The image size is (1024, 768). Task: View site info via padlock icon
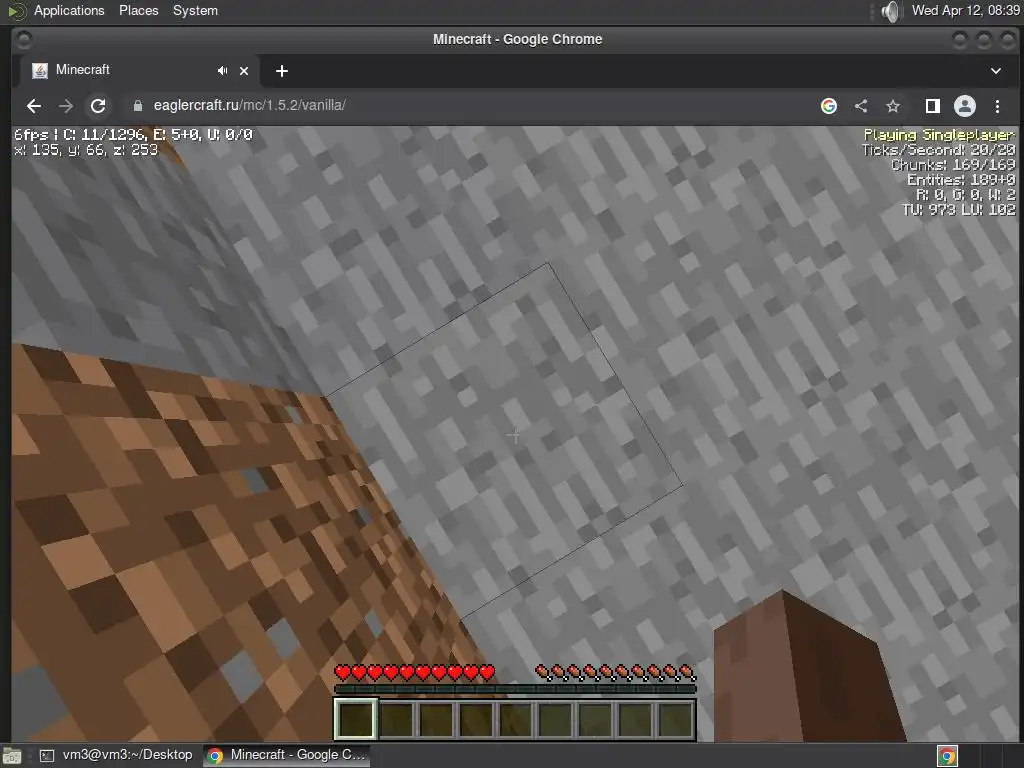pyautogui.click(x=137, y=106)
